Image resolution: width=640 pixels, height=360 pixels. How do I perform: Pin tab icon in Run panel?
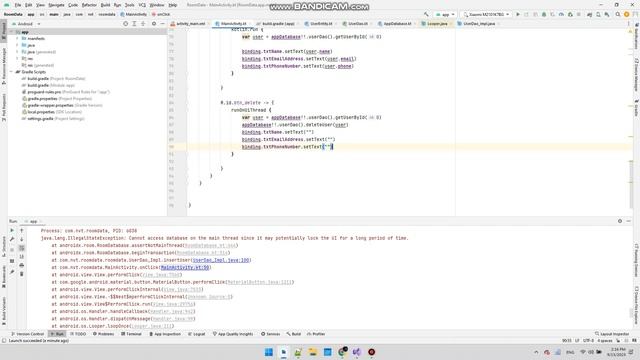[12, 272]
